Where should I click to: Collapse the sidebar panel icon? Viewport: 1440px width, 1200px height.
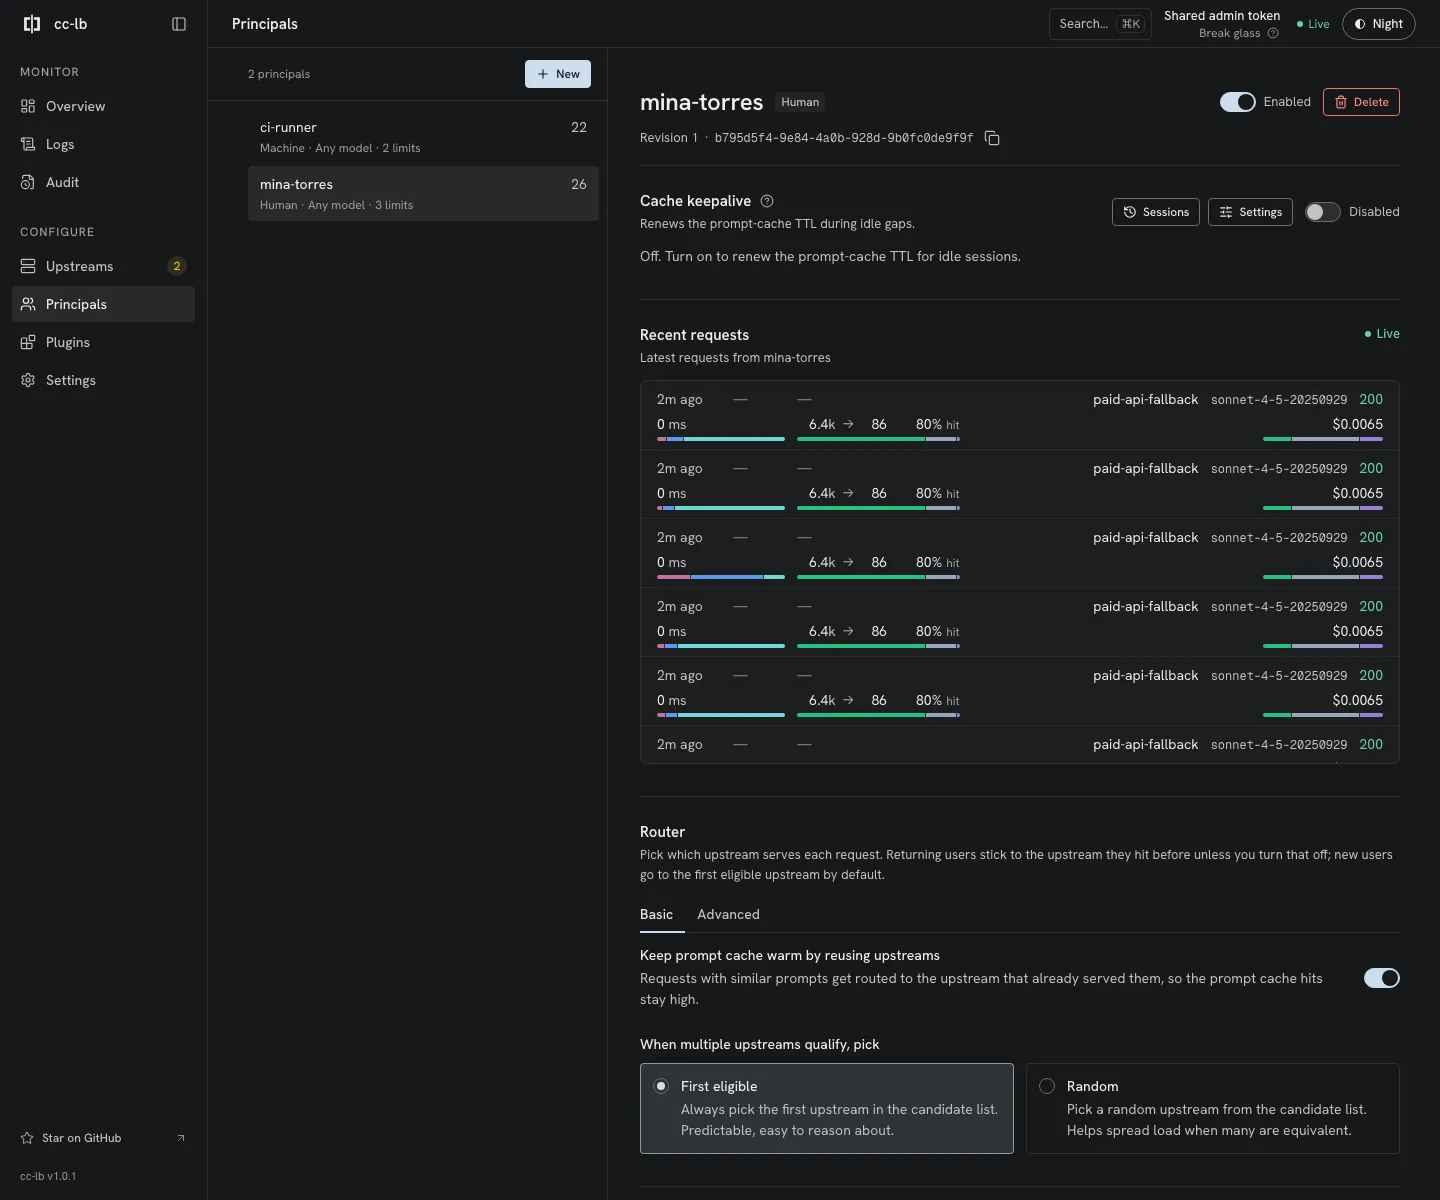179,24
